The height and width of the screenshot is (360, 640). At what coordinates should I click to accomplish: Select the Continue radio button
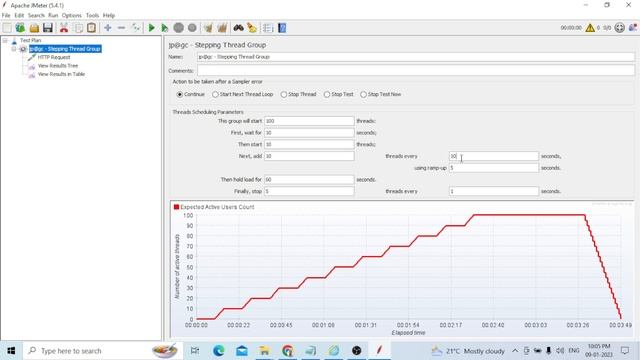coord(180,94)
